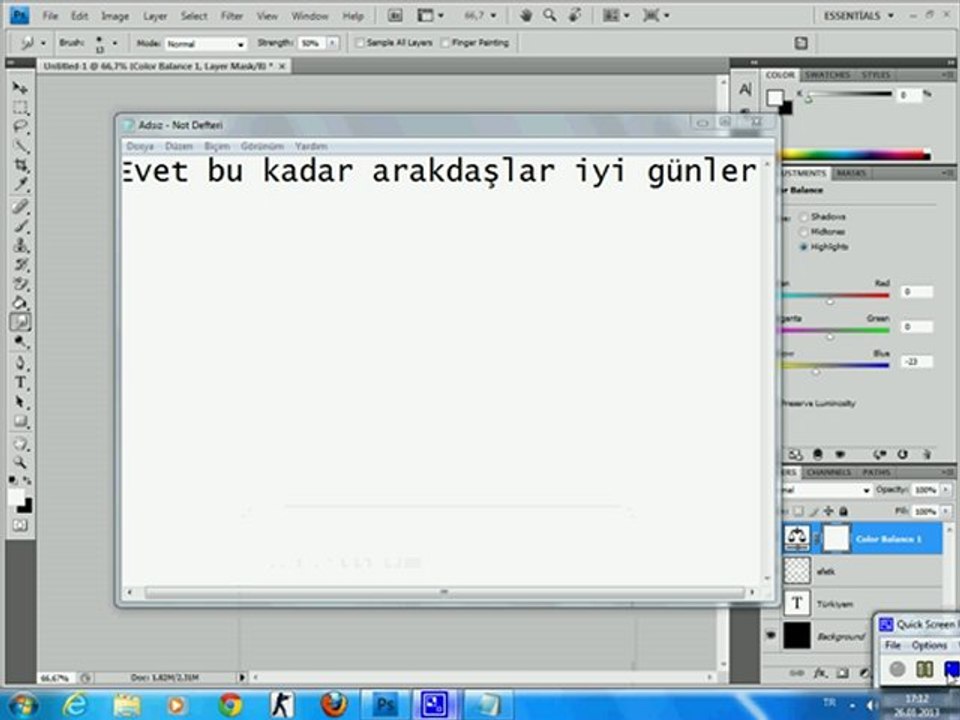Open the layer Opacity dropdown arrow
Image resolution: width=960 pixels, height=720 pixels.
(946, 490)
